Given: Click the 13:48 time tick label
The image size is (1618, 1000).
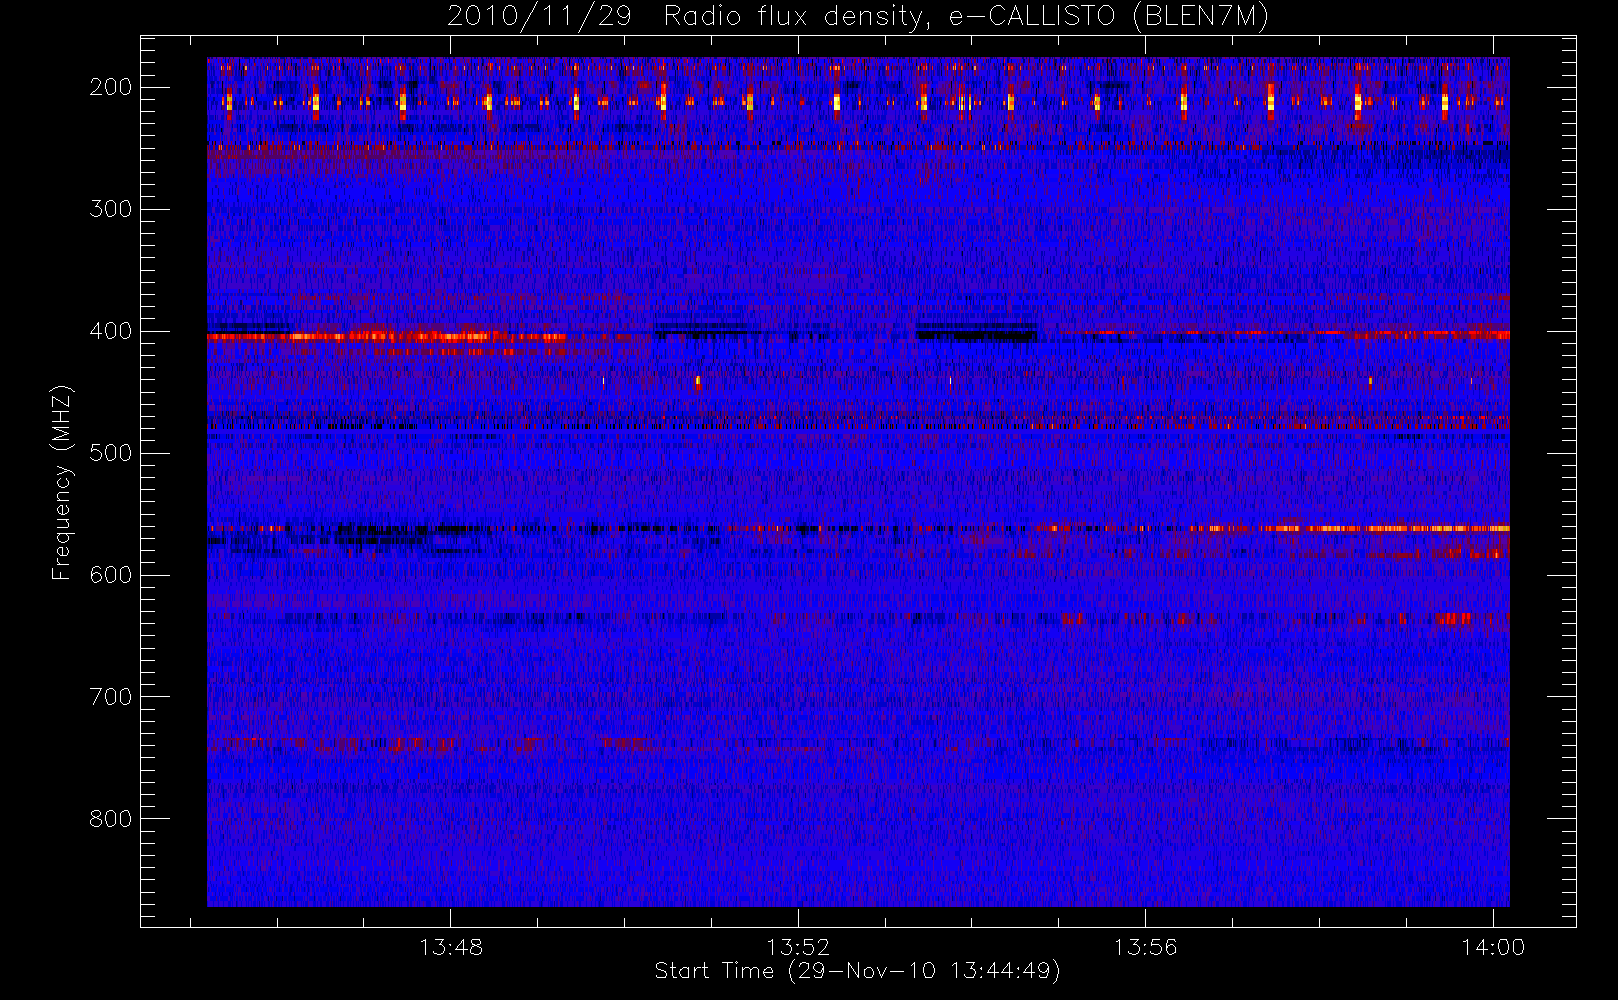Looking at the screenshot, I should (451, 947).
